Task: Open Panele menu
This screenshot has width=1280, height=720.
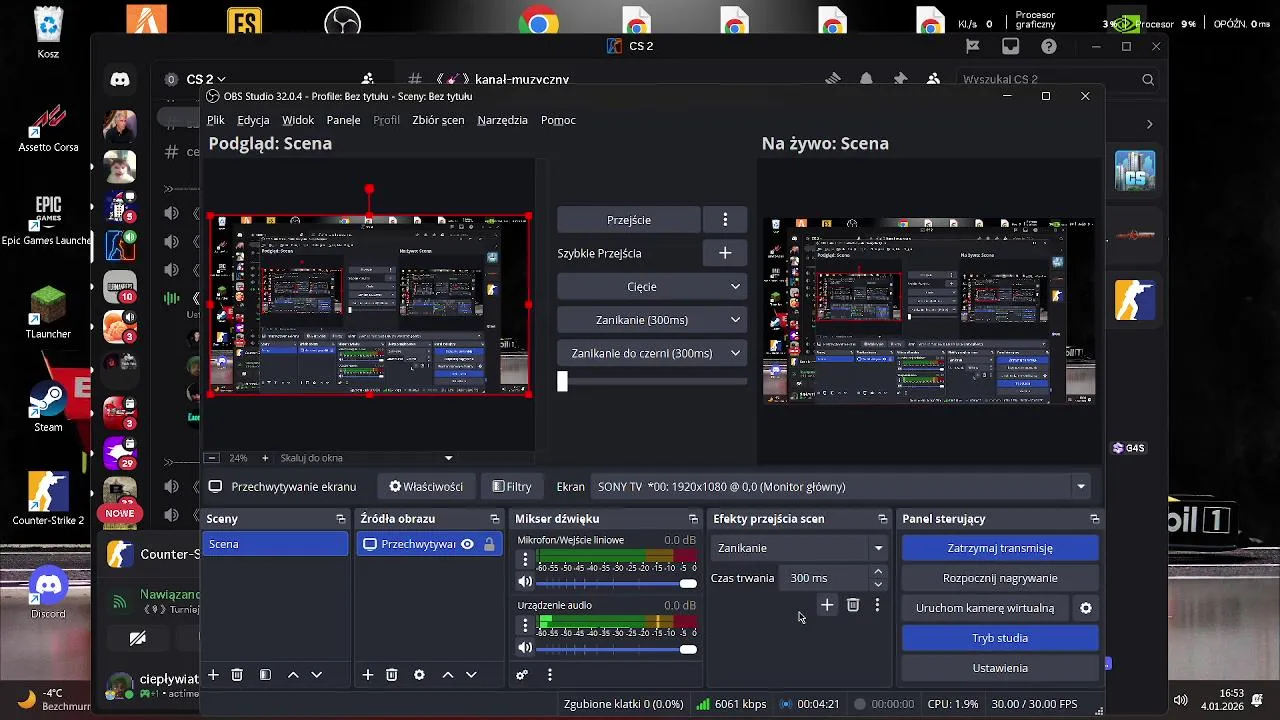Action: point(343,120)
